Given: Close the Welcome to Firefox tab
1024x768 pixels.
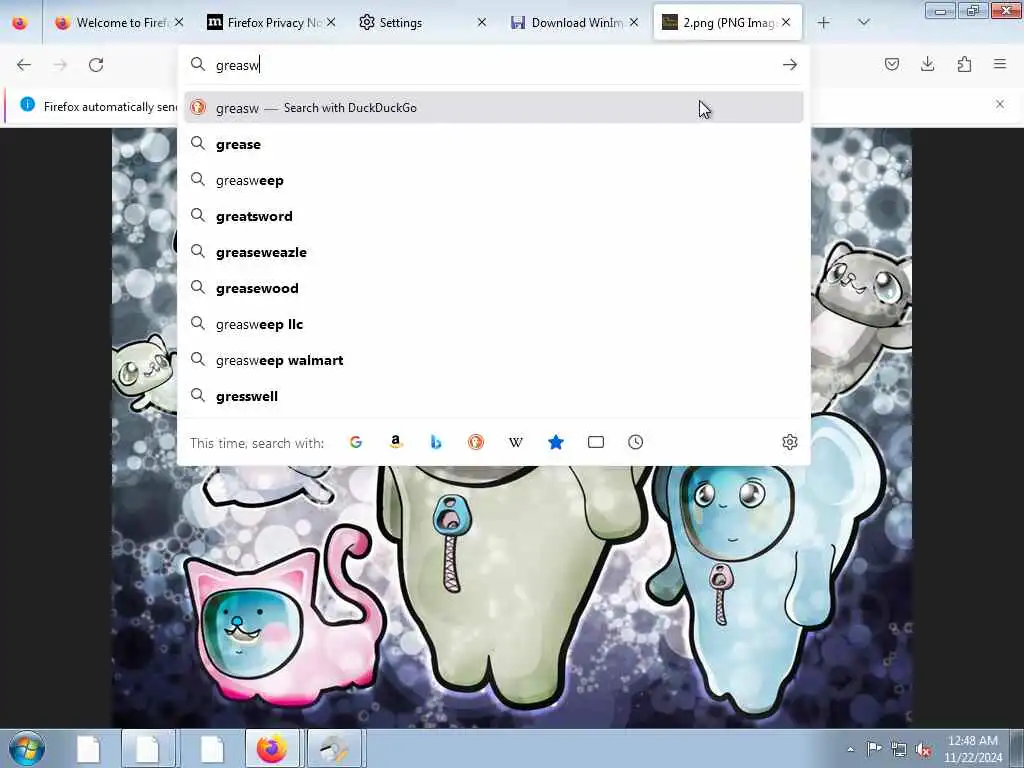Looking at the screenshot, I should pos(179,23).
